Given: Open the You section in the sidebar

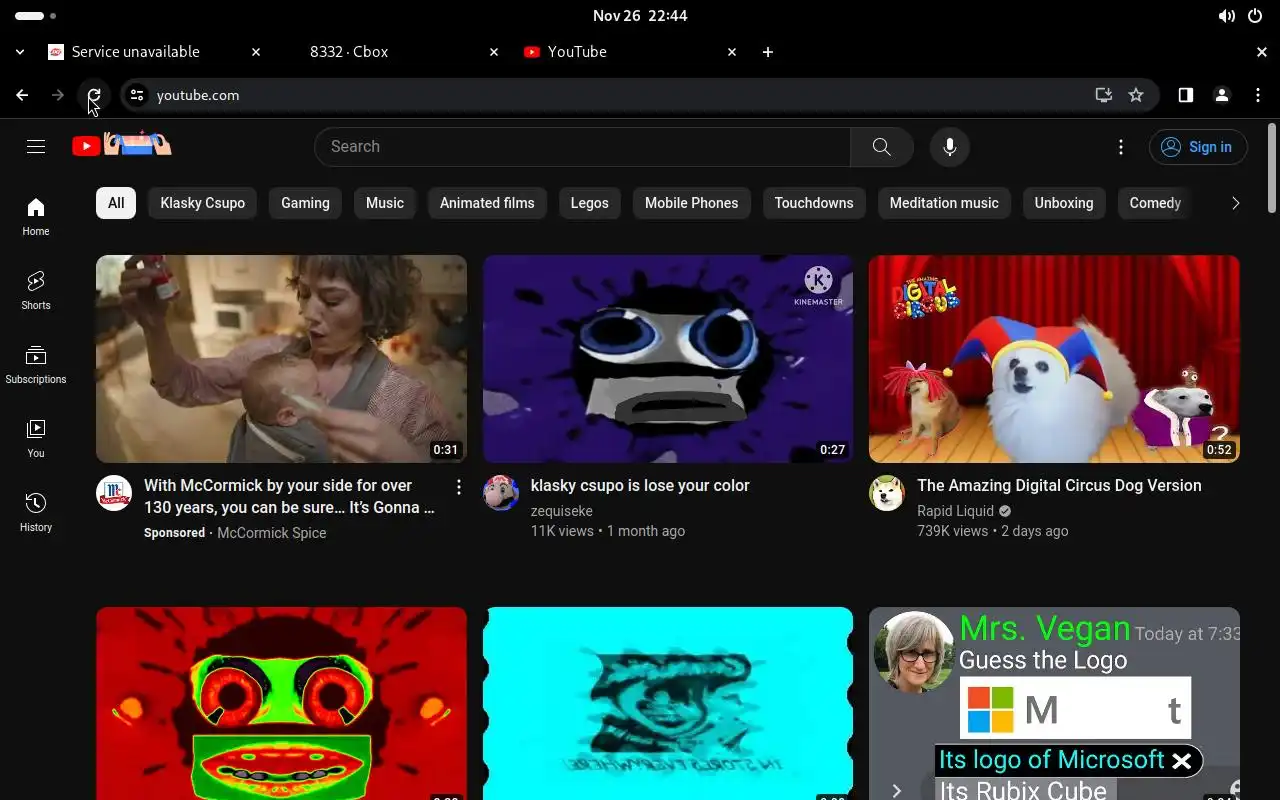Looking at the screenshot, I should pos(36,438).
